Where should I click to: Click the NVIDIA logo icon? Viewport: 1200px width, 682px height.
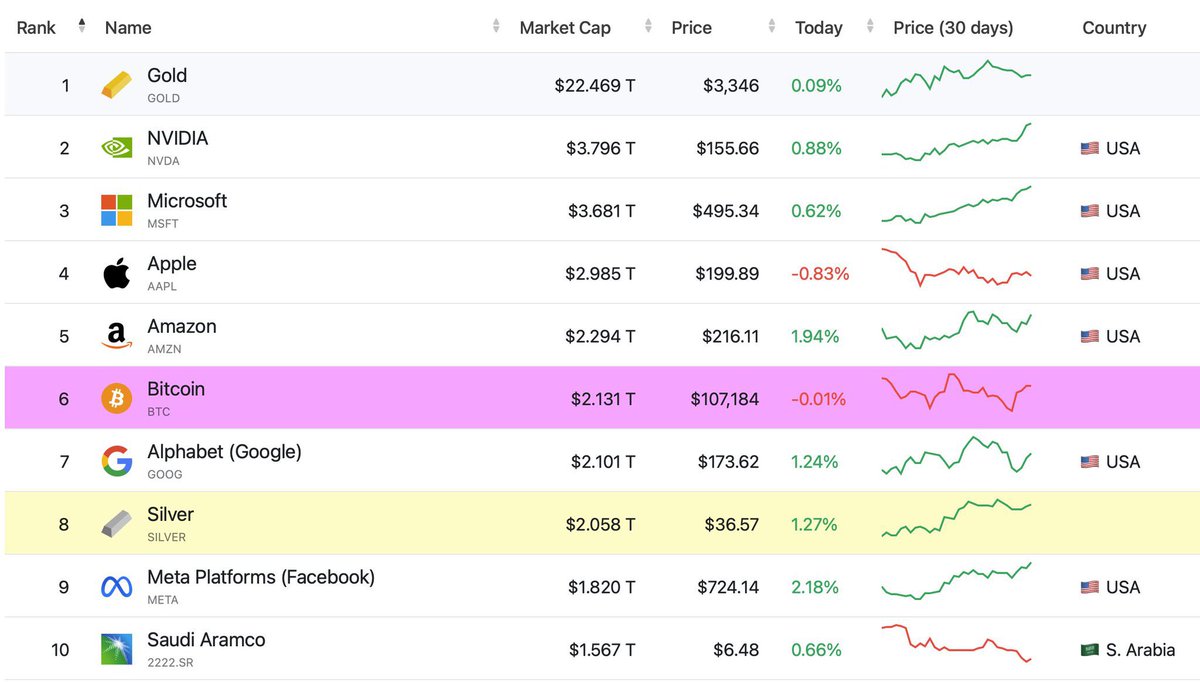[115, 147]
